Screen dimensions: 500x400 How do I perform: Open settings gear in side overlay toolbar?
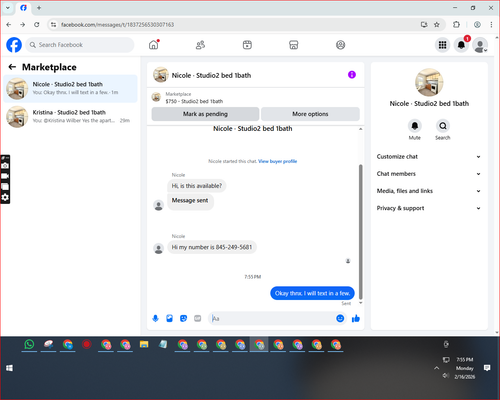5,197
